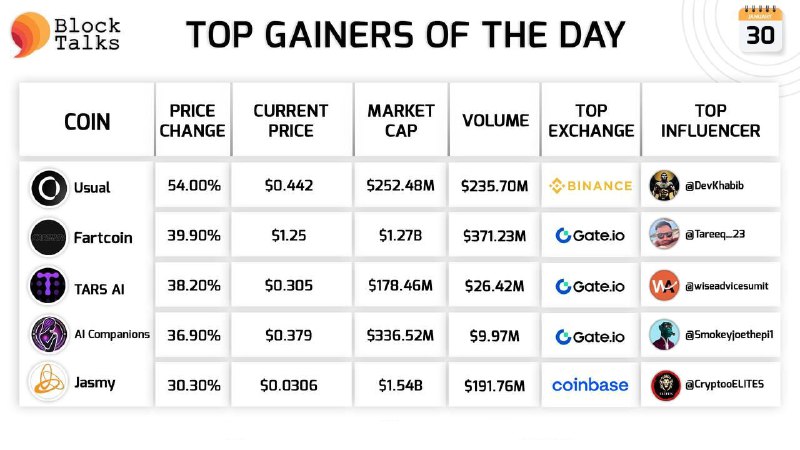Click the VOLUME column header

point(495,120)
